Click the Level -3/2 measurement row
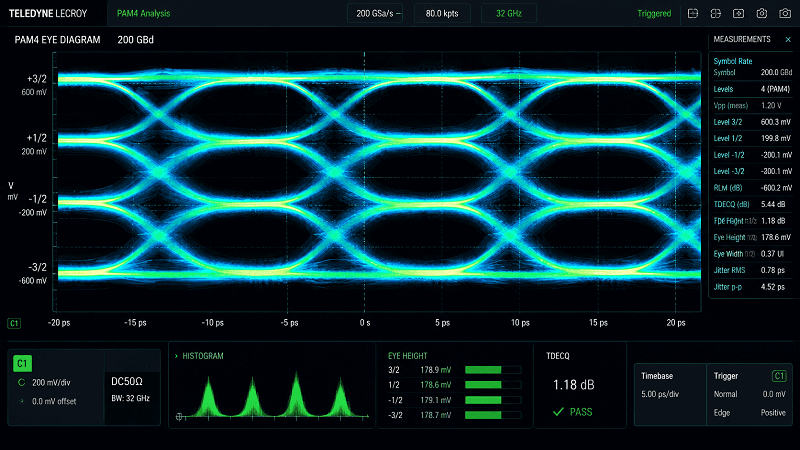Image resolution: width=800 pixels, height=450 pixels. point(752,171)
